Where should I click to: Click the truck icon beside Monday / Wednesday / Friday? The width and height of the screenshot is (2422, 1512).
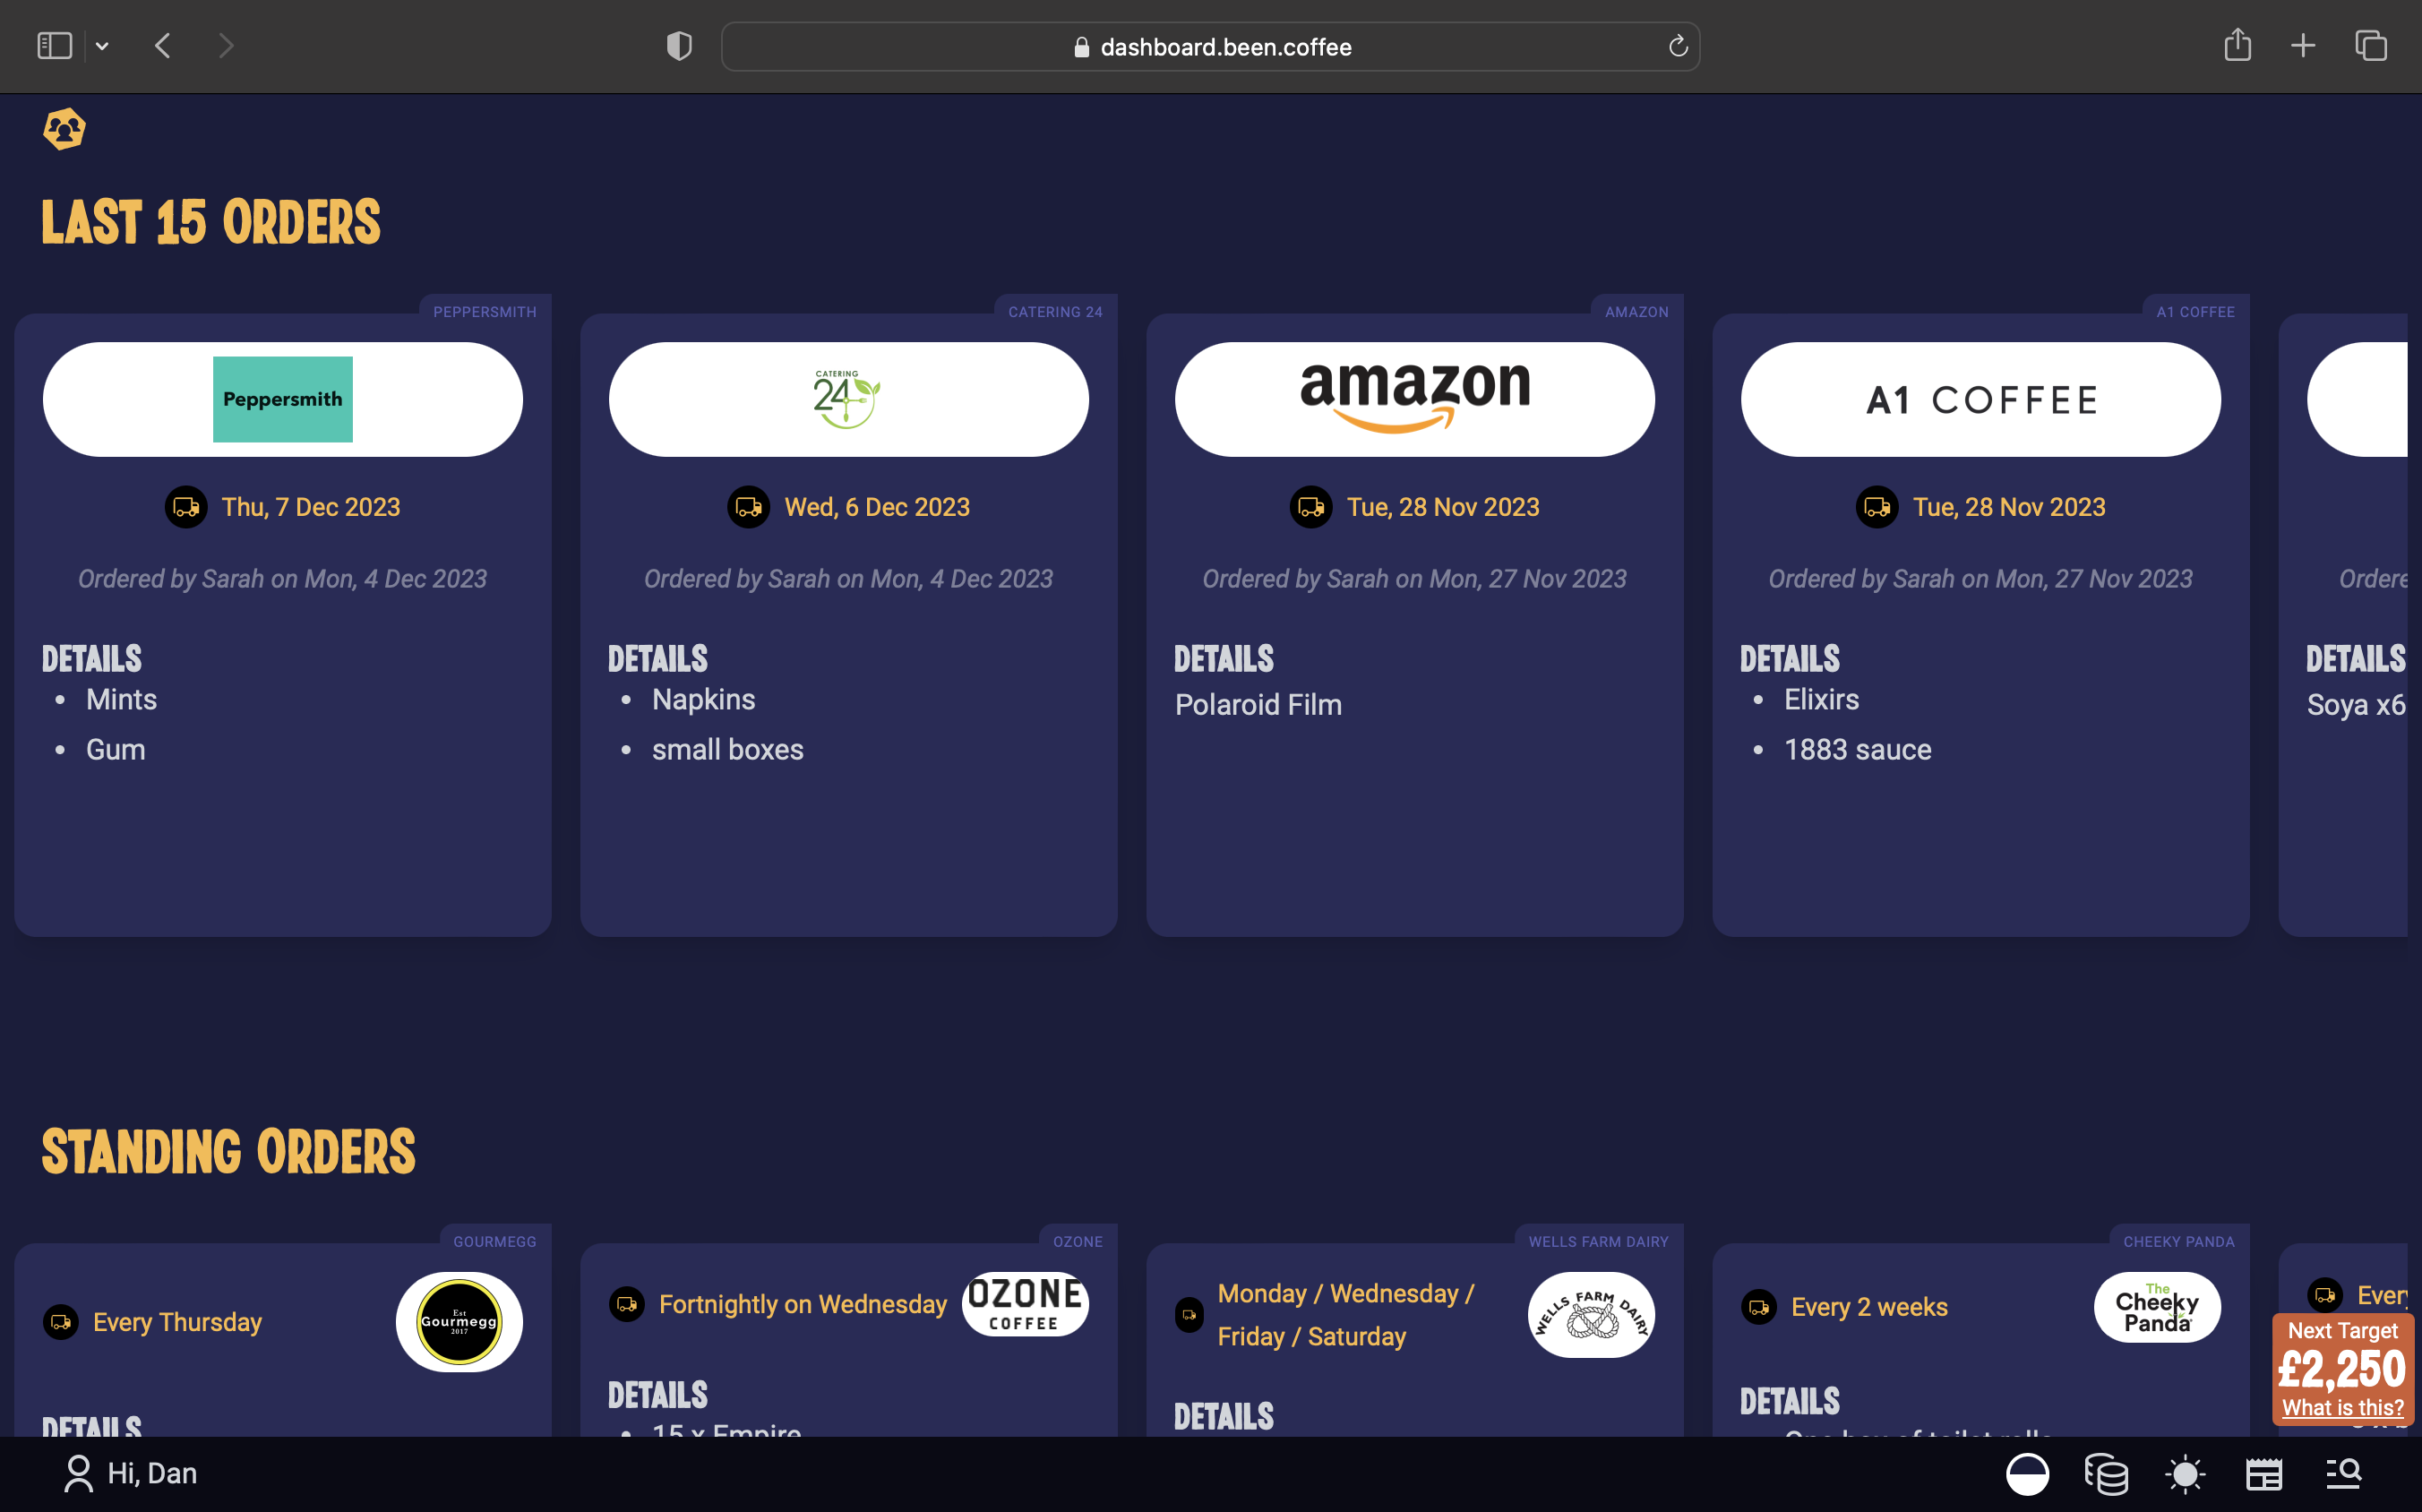tap(1189, 1315)
